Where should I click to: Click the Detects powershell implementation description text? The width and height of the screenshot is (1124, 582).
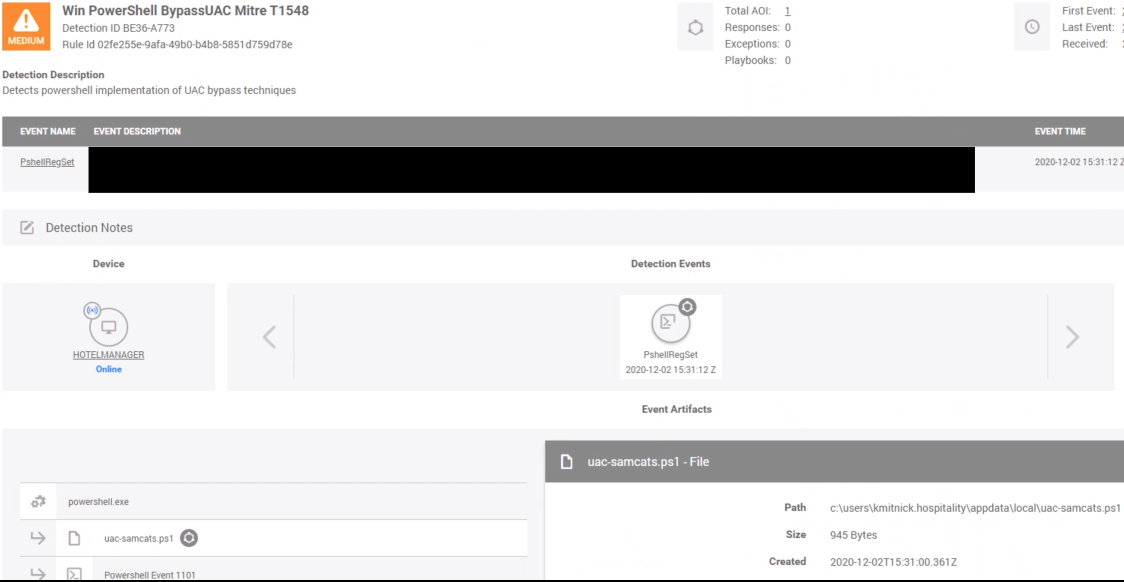tap(149, 91)
